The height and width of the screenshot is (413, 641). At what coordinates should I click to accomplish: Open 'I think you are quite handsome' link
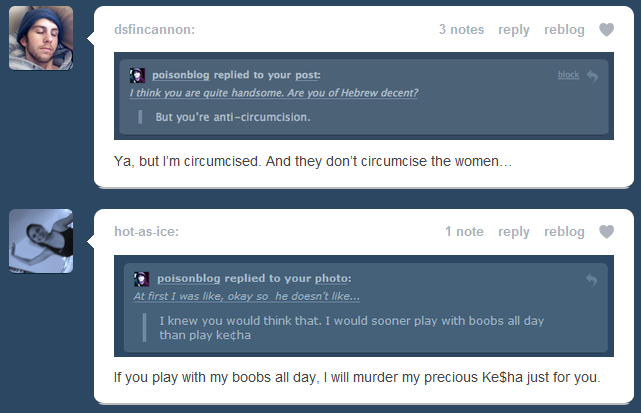274,93
